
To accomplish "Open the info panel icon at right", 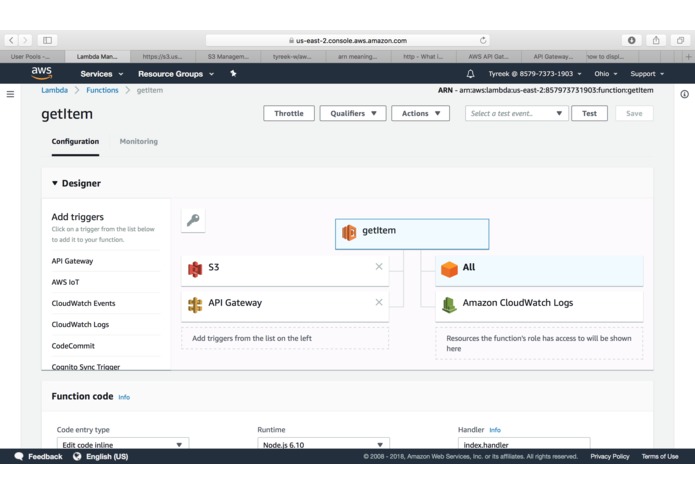I will coord(684,94).
